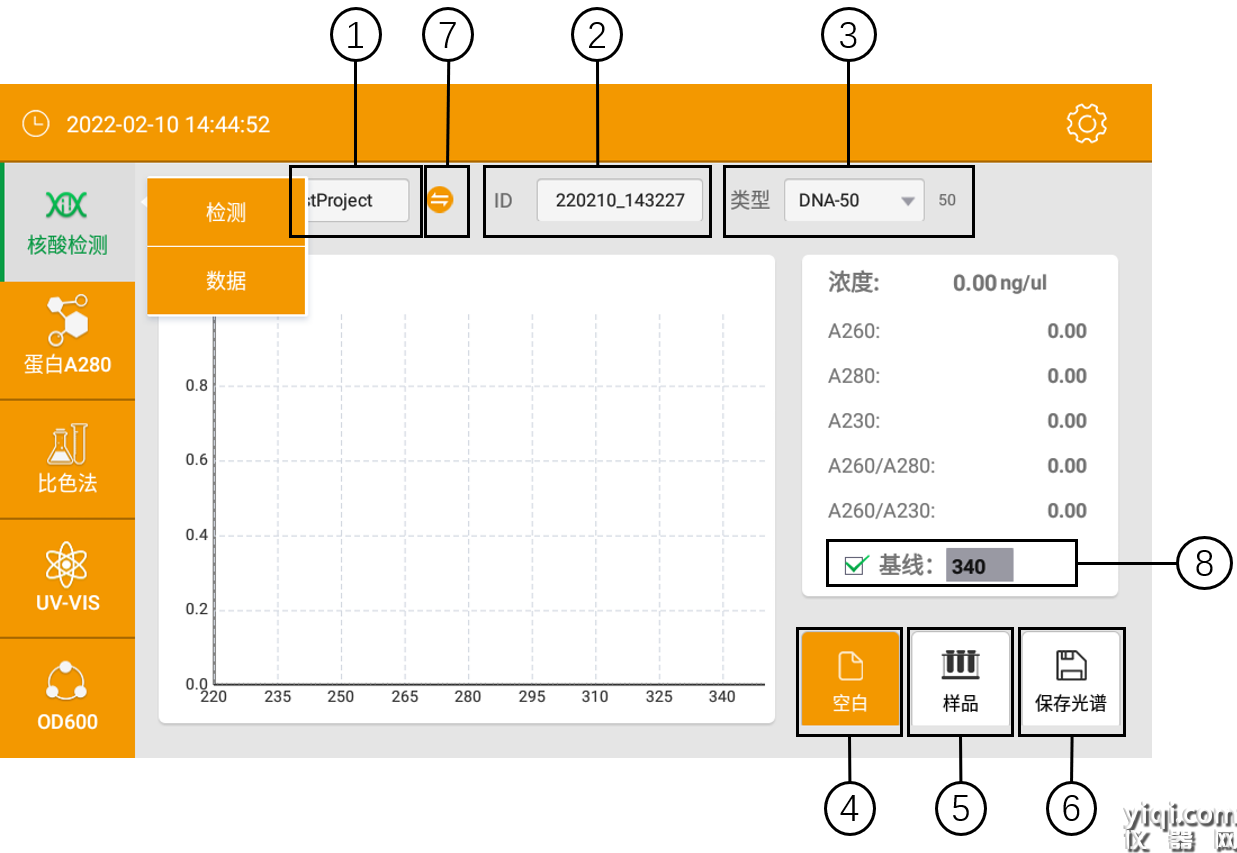Measure sample with 样品 button
The width and height of the screenshot is (1237, 853).
click(960, 681)
